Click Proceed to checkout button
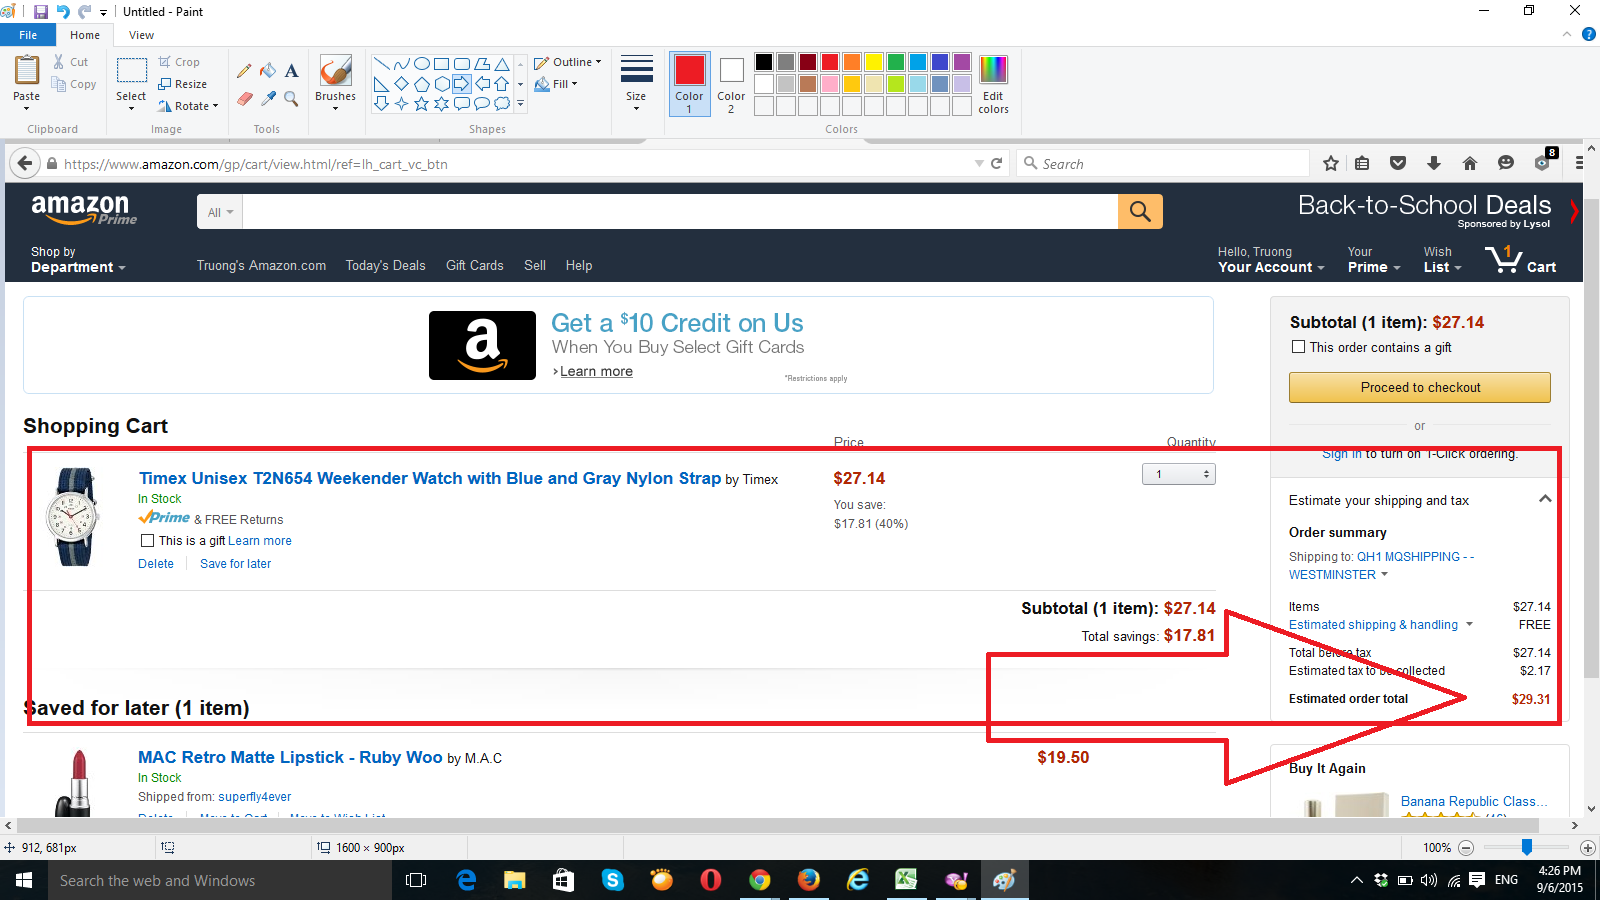1600x900 pixels. (1420, 387)
